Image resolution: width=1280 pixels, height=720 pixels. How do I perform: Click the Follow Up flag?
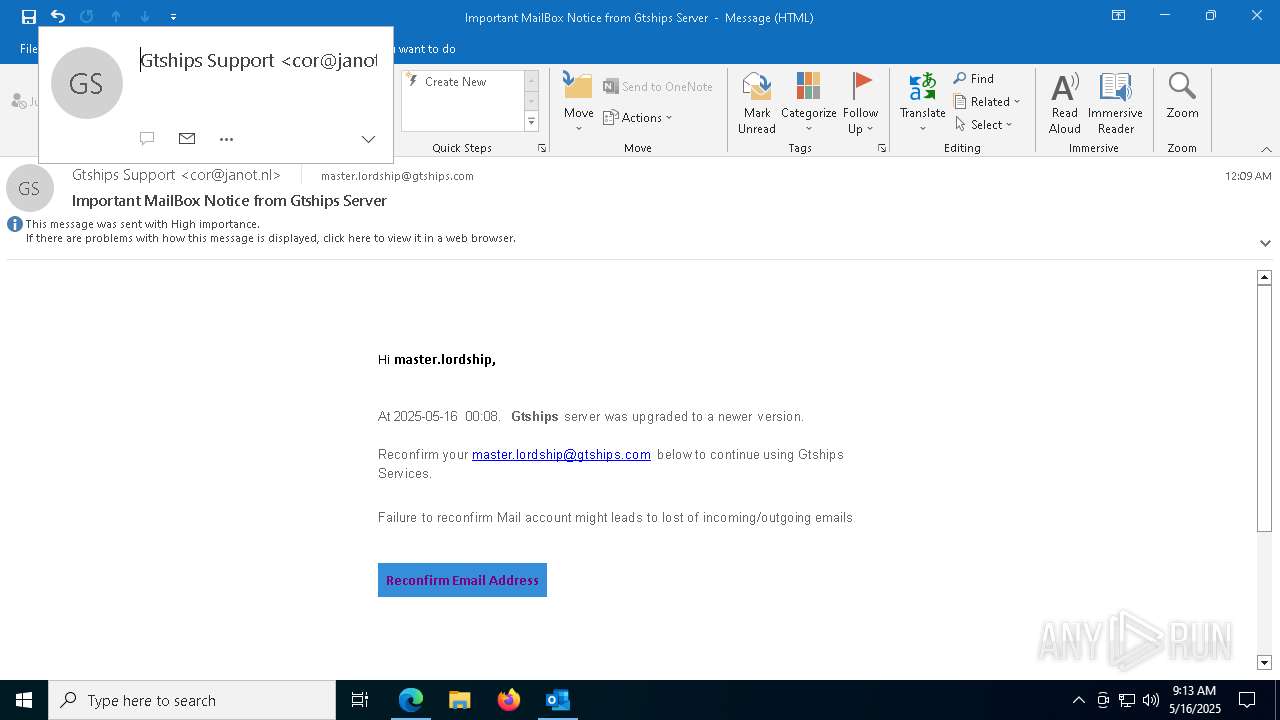[x=860, y=102]
